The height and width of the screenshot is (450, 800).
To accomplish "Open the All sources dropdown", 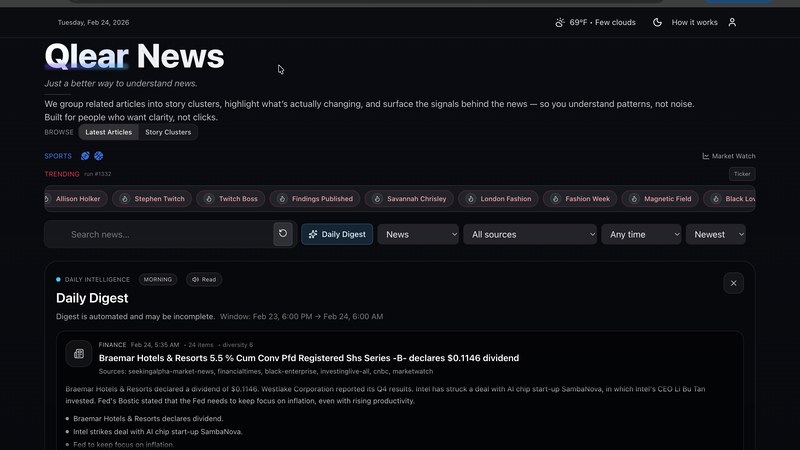I will (530, 234).
